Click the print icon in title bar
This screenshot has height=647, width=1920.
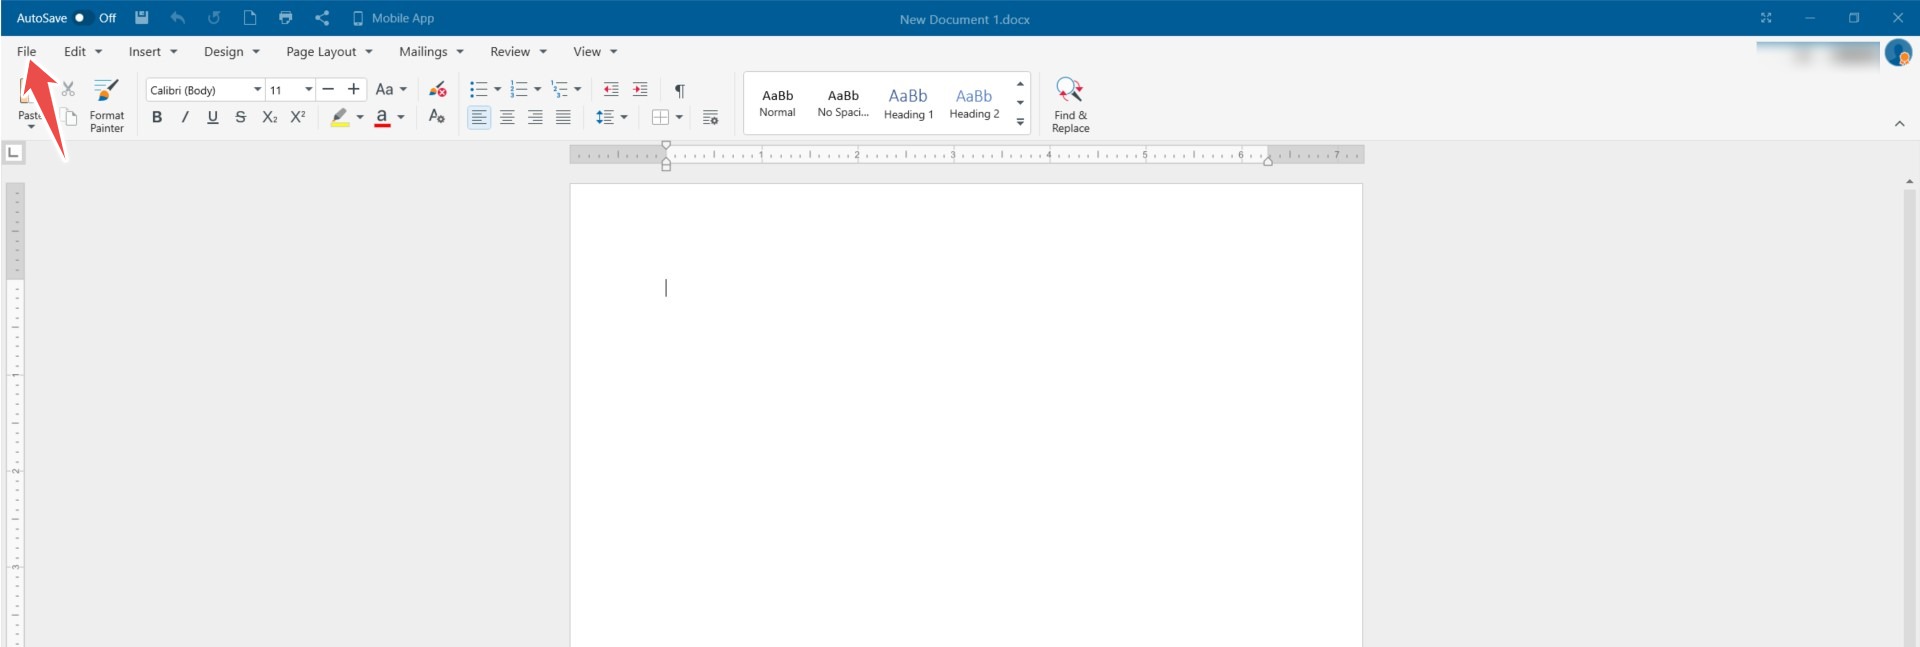coord(286,18)
